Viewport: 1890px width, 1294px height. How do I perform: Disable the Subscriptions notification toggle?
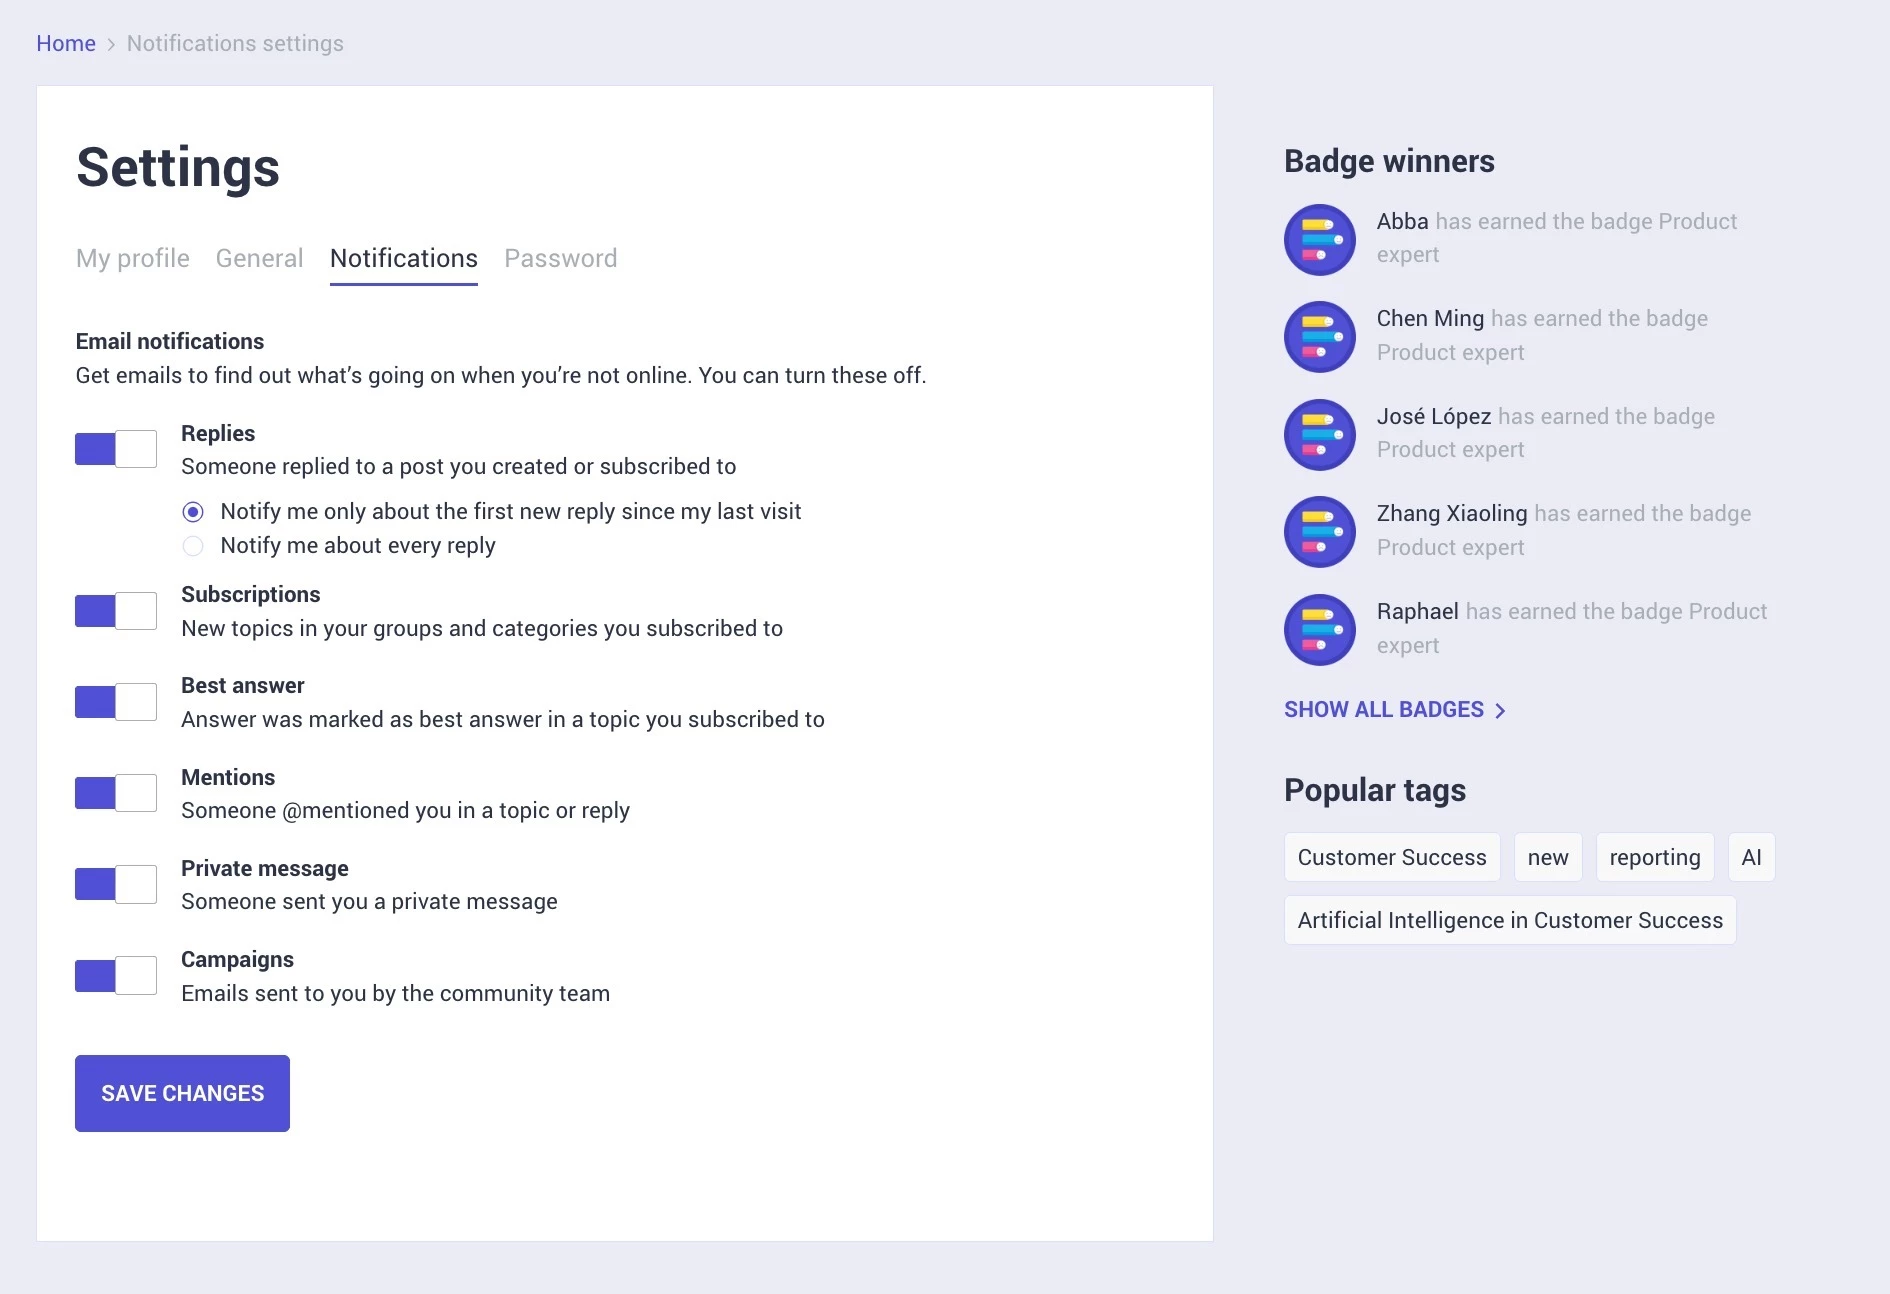coord(116,611)
